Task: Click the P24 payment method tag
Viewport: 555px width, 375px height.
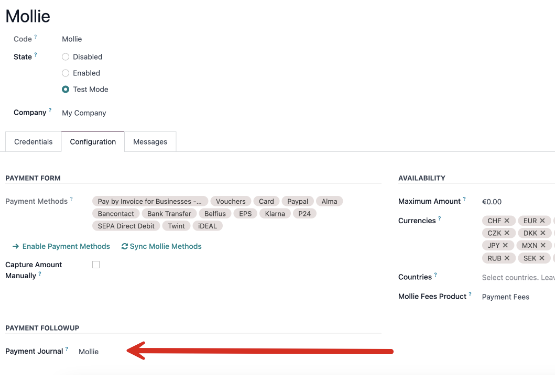Action: [304, 214]
